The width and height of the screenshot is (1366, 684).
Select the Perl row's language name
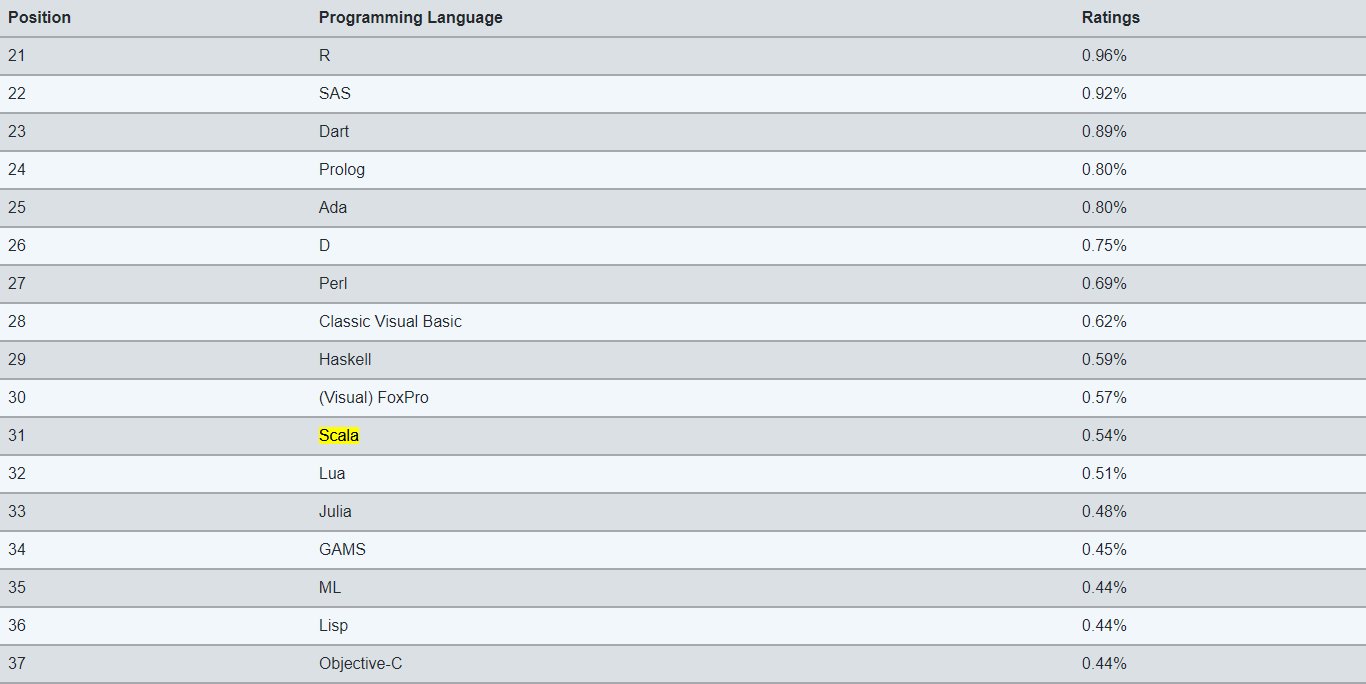click(x=333, y=284)
